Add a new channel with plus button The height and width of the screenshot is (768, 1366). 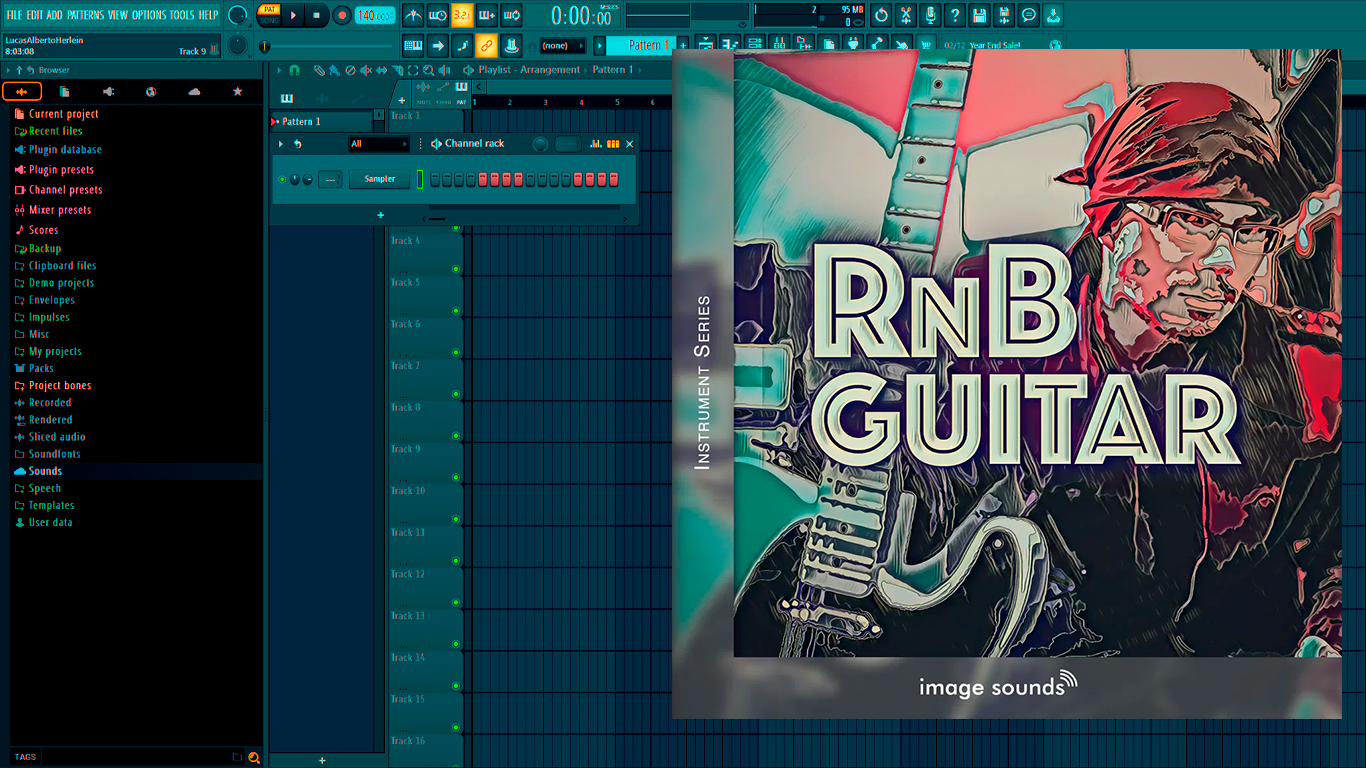tap(380, 215)
